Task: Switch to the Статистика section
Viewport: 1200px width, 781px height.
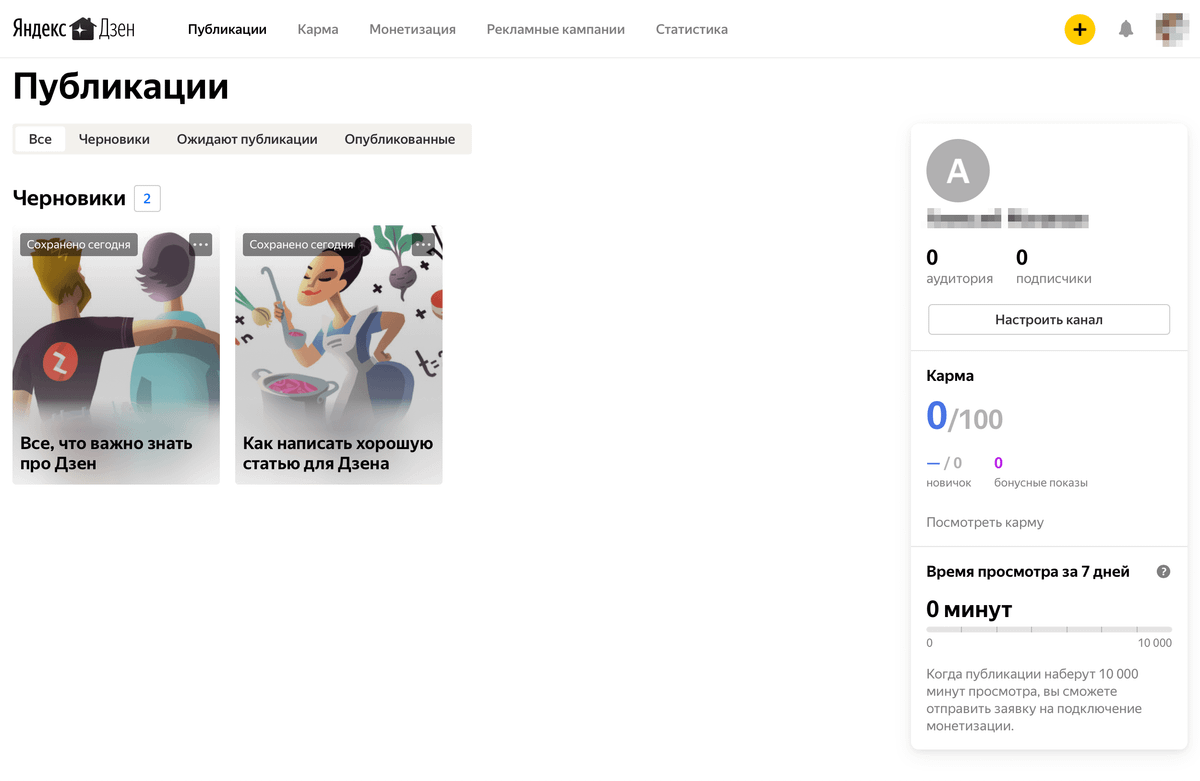Action: 692,29
